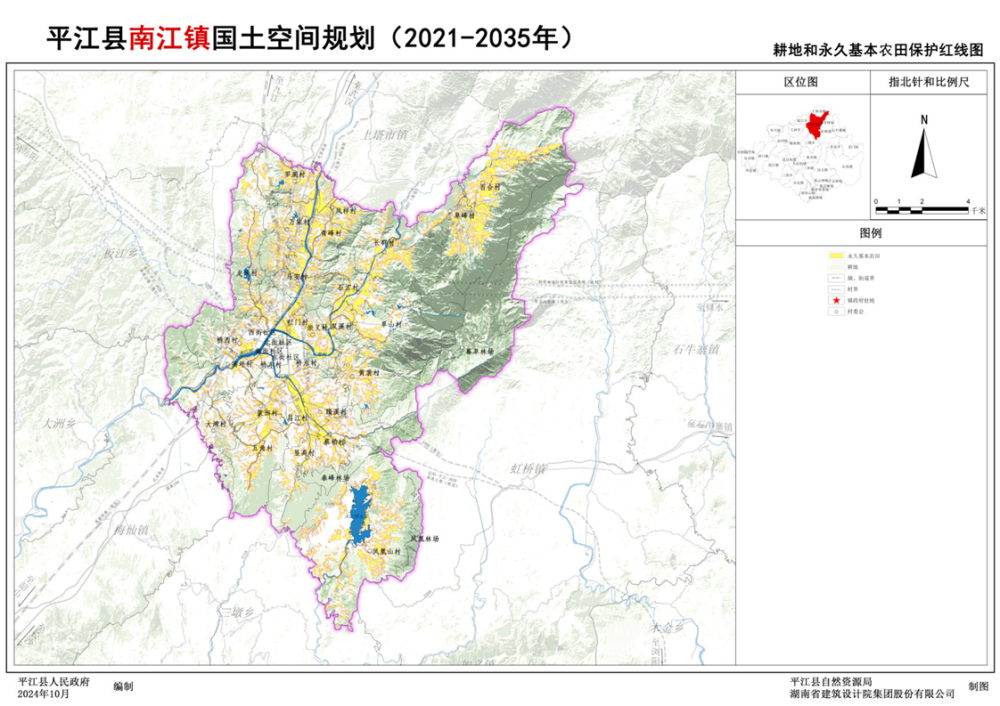Click the red star legend symbol
The image size is (1000, 706).
click(x=836, y=298)
